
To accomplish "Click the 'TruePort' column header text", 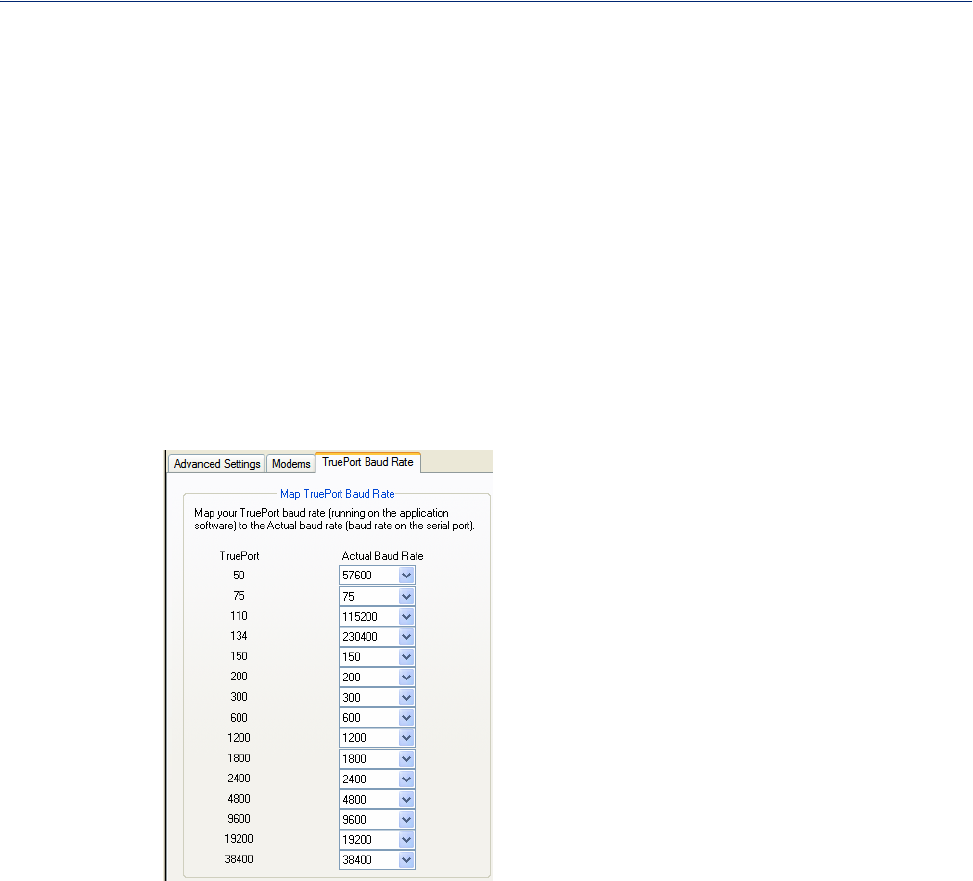I will click(239, 556).
